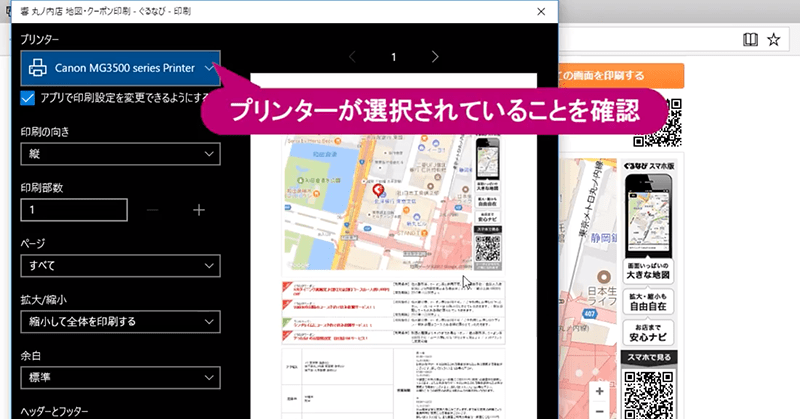Click the ヘッダーとフッター setting label

tap(54, 411)
